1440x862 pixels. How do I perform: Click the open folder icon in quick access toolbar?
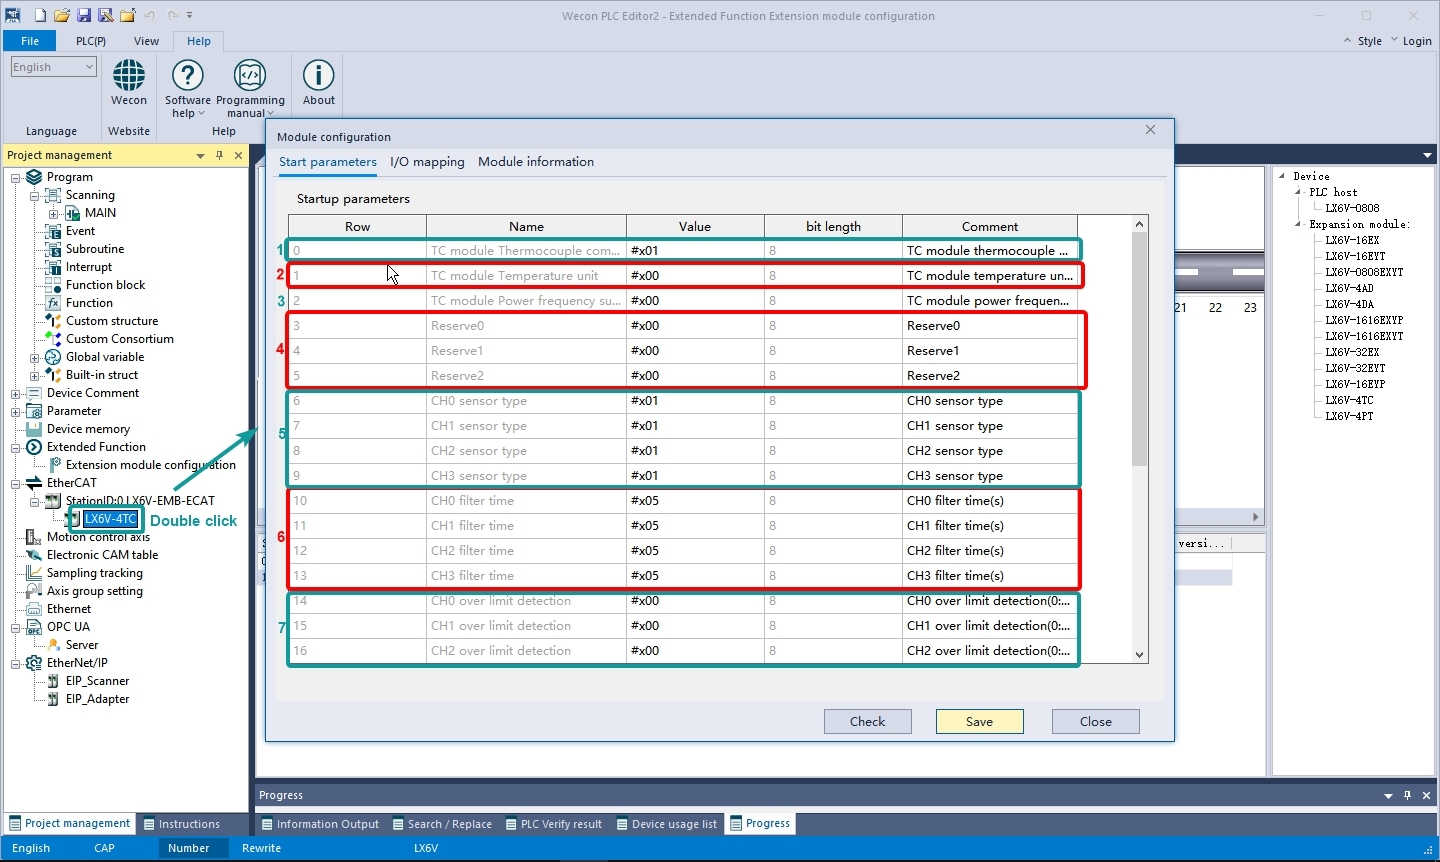(x=62, y=15)
